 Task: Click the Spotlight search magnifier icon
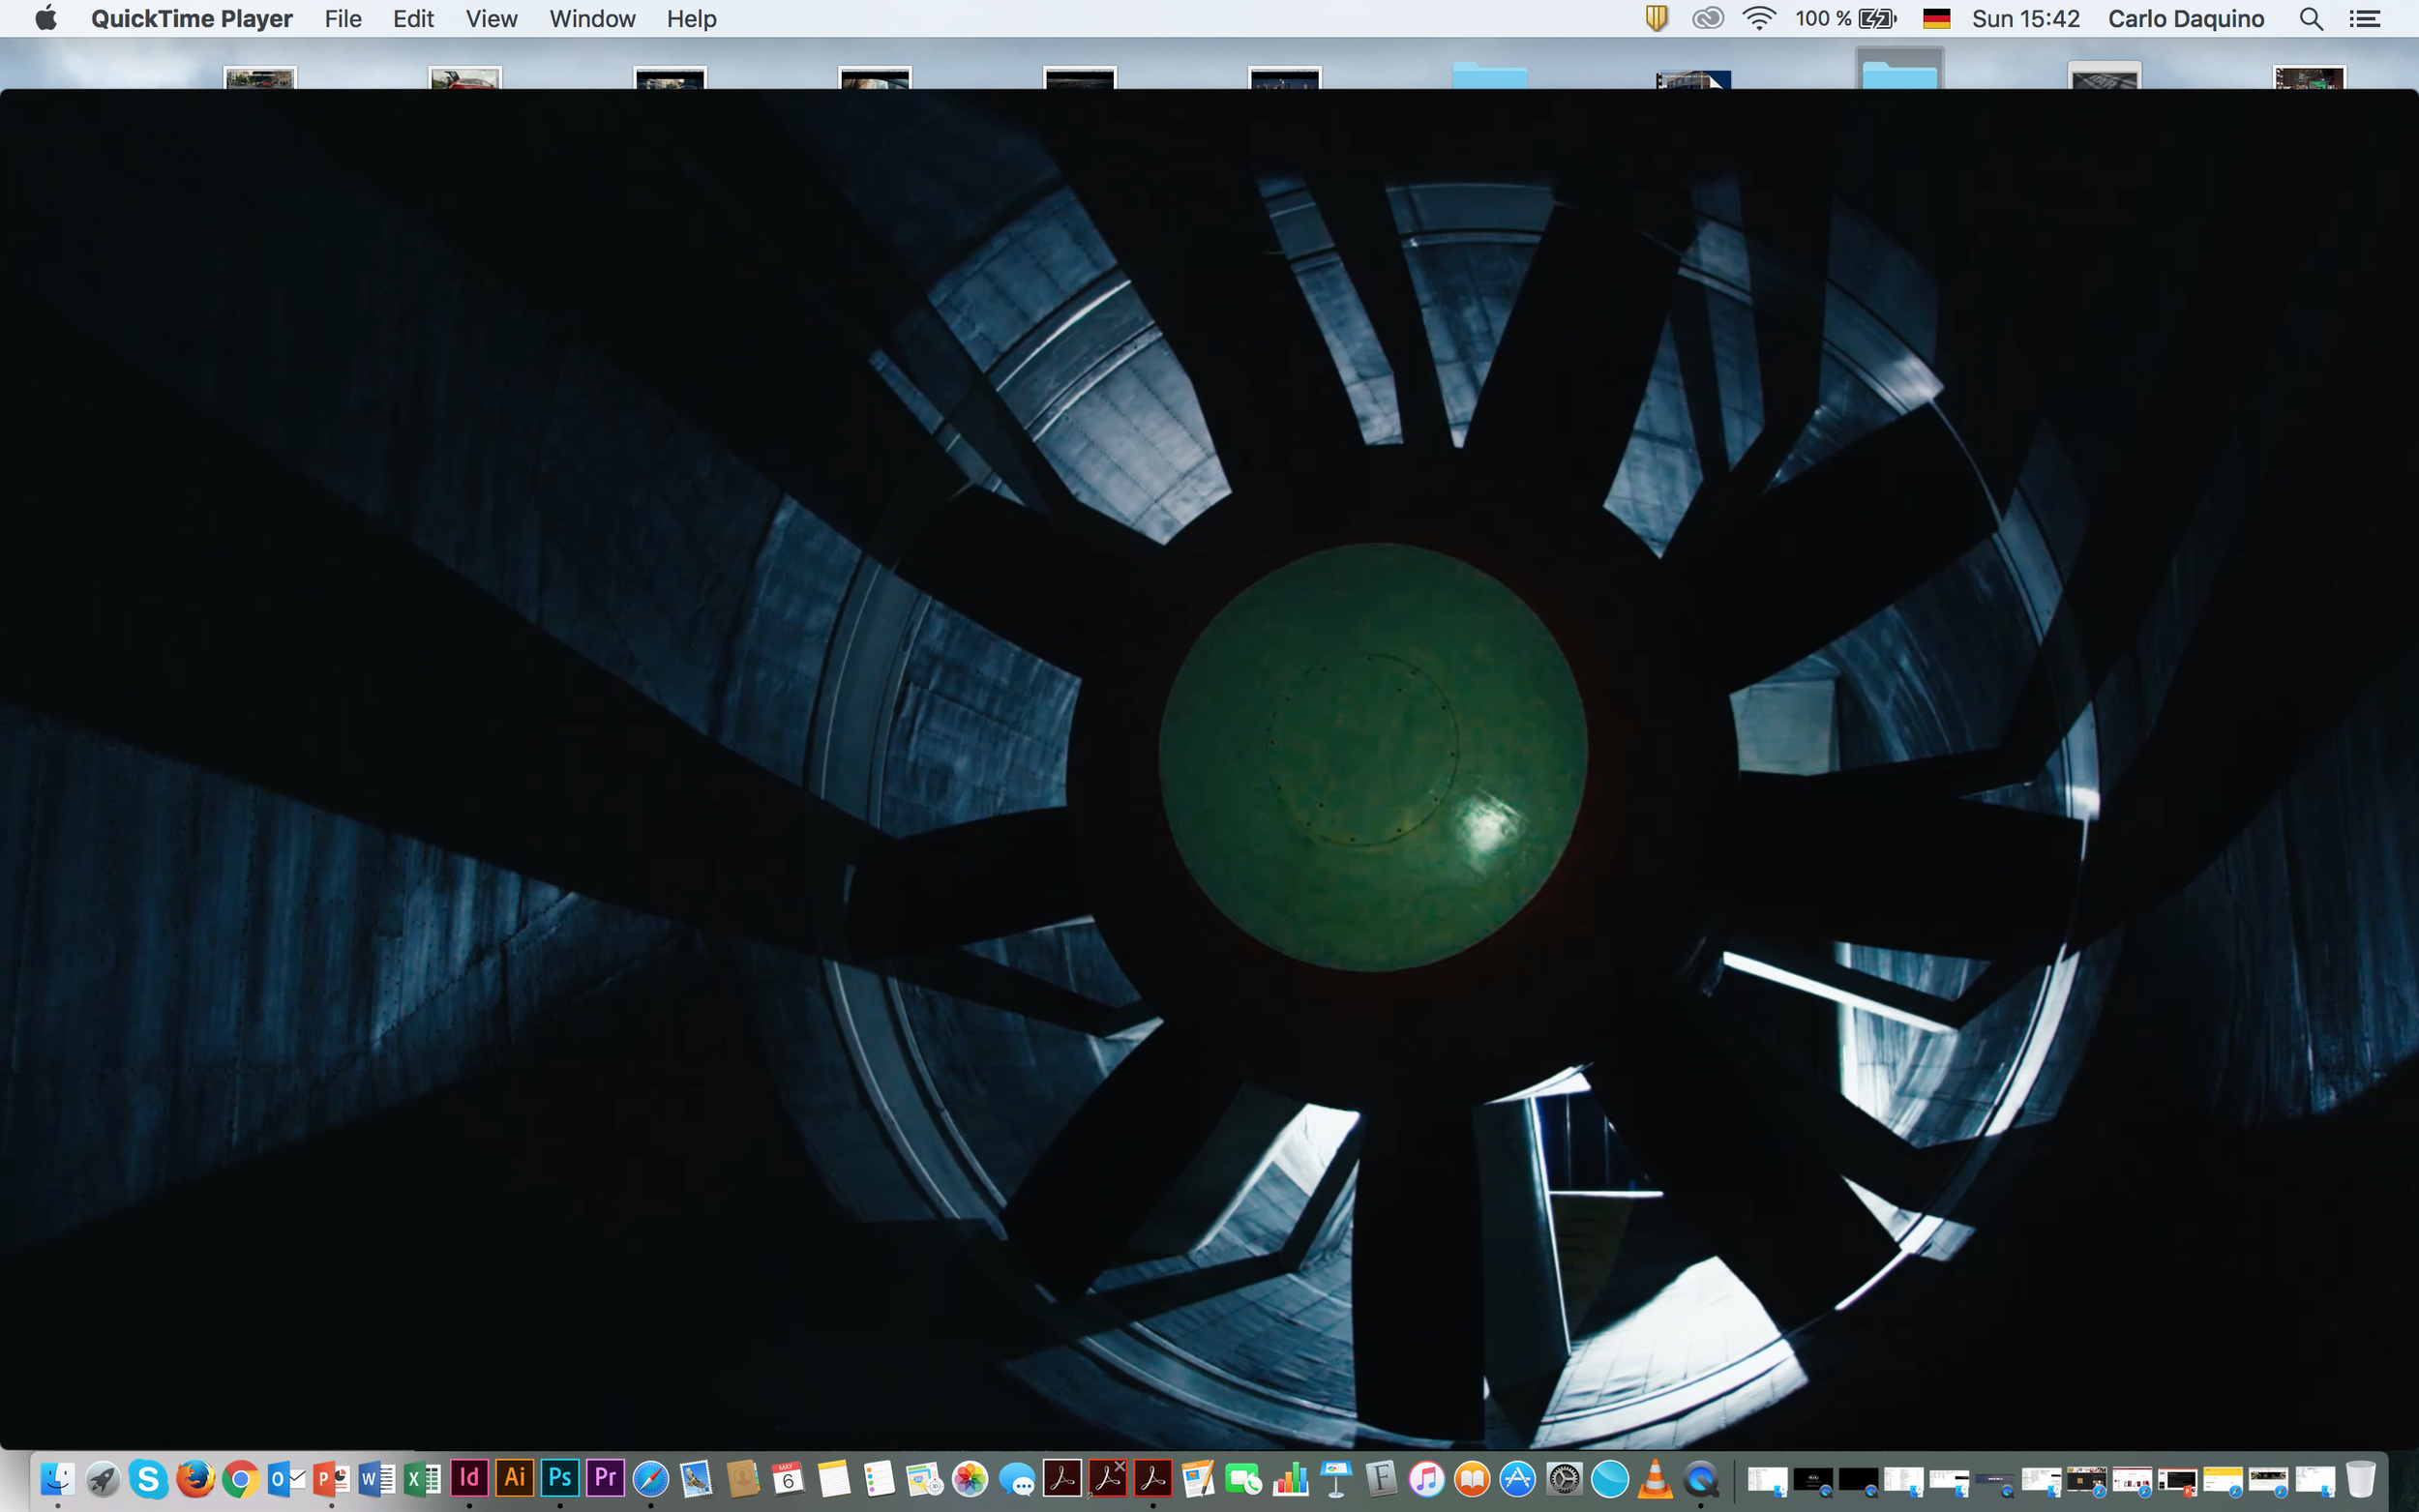[2310, 19]
